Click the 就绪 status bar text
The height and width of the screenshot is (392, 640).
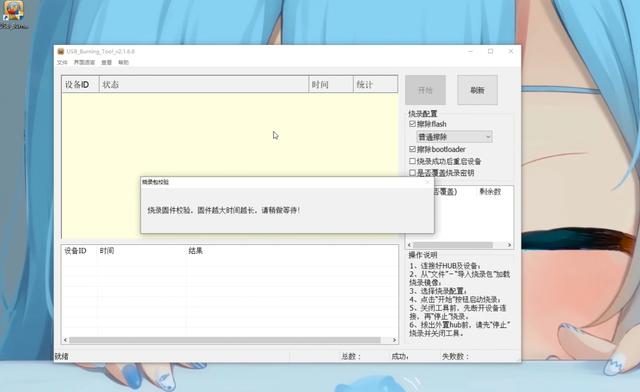coord(62,356)
